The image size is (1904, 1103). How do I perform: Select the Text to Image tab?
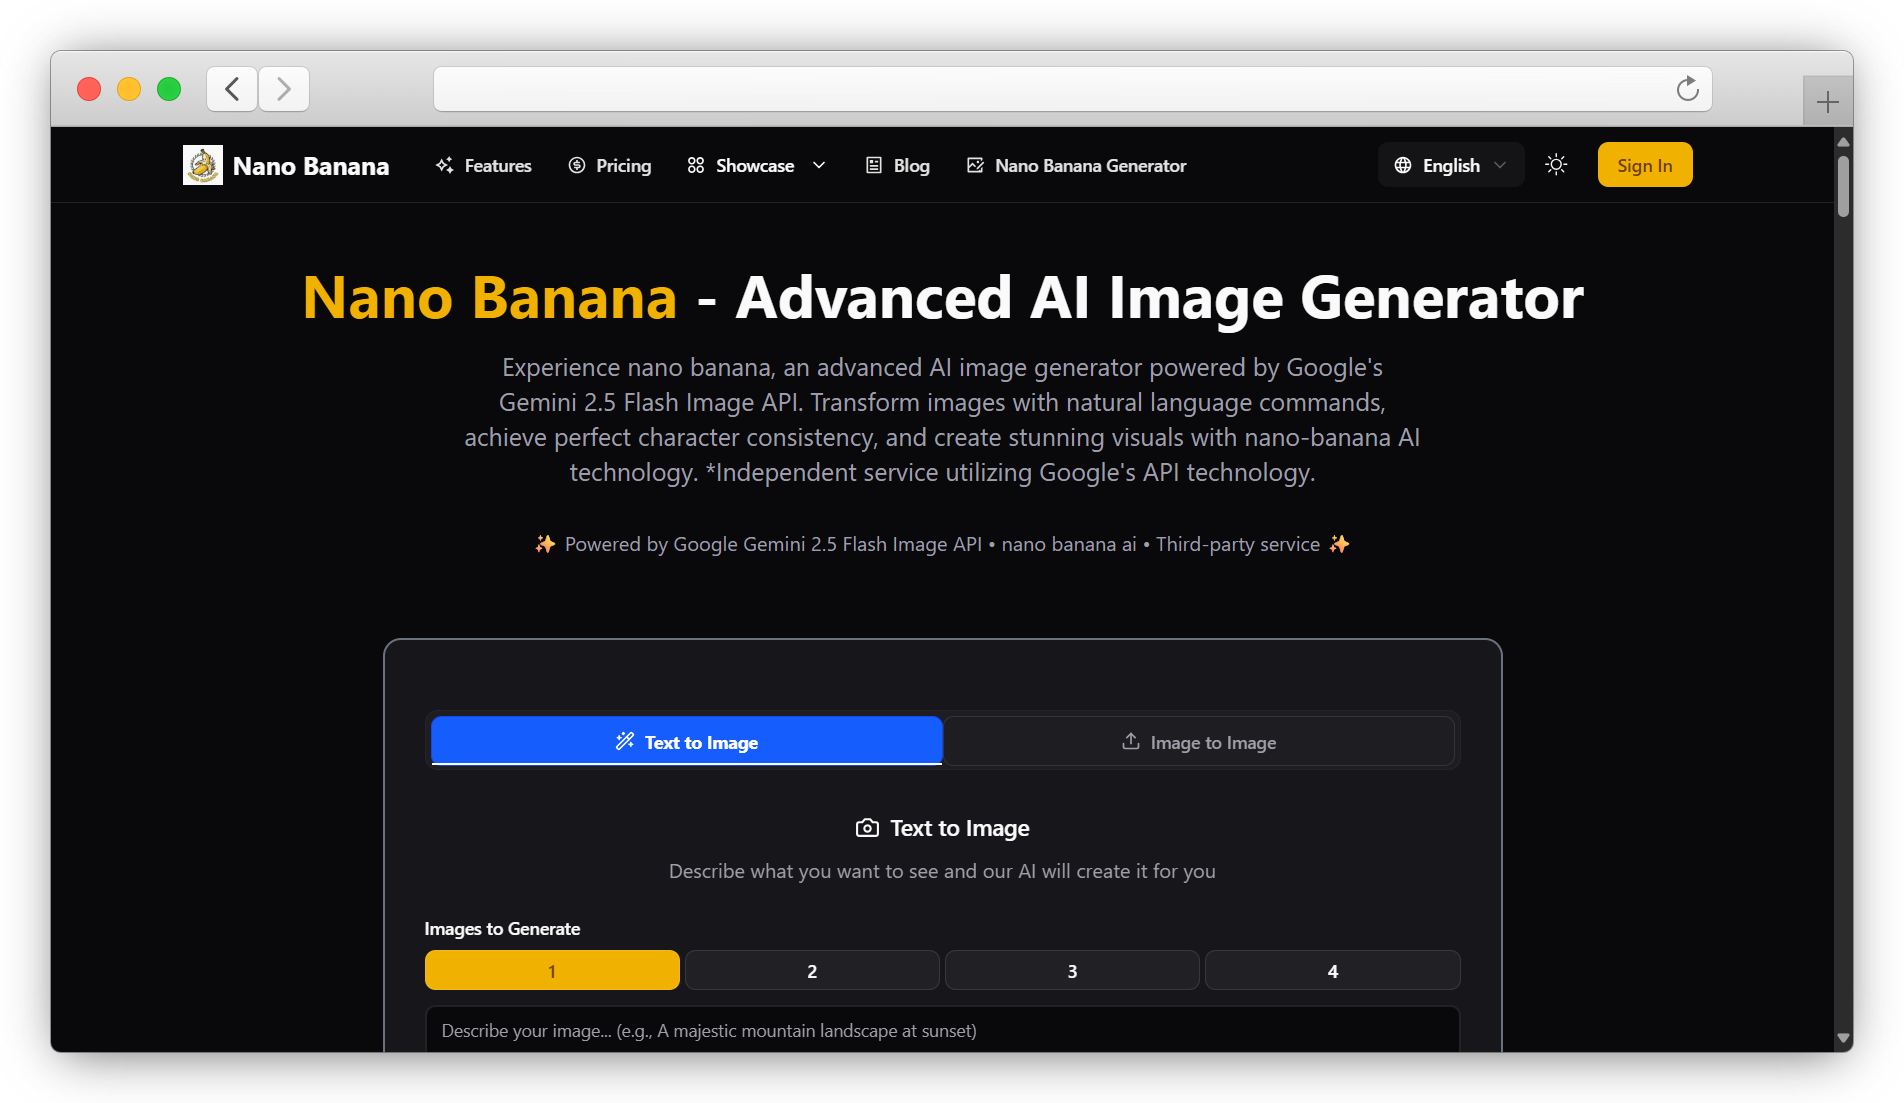pyautogui.click(x=686, y=741)
